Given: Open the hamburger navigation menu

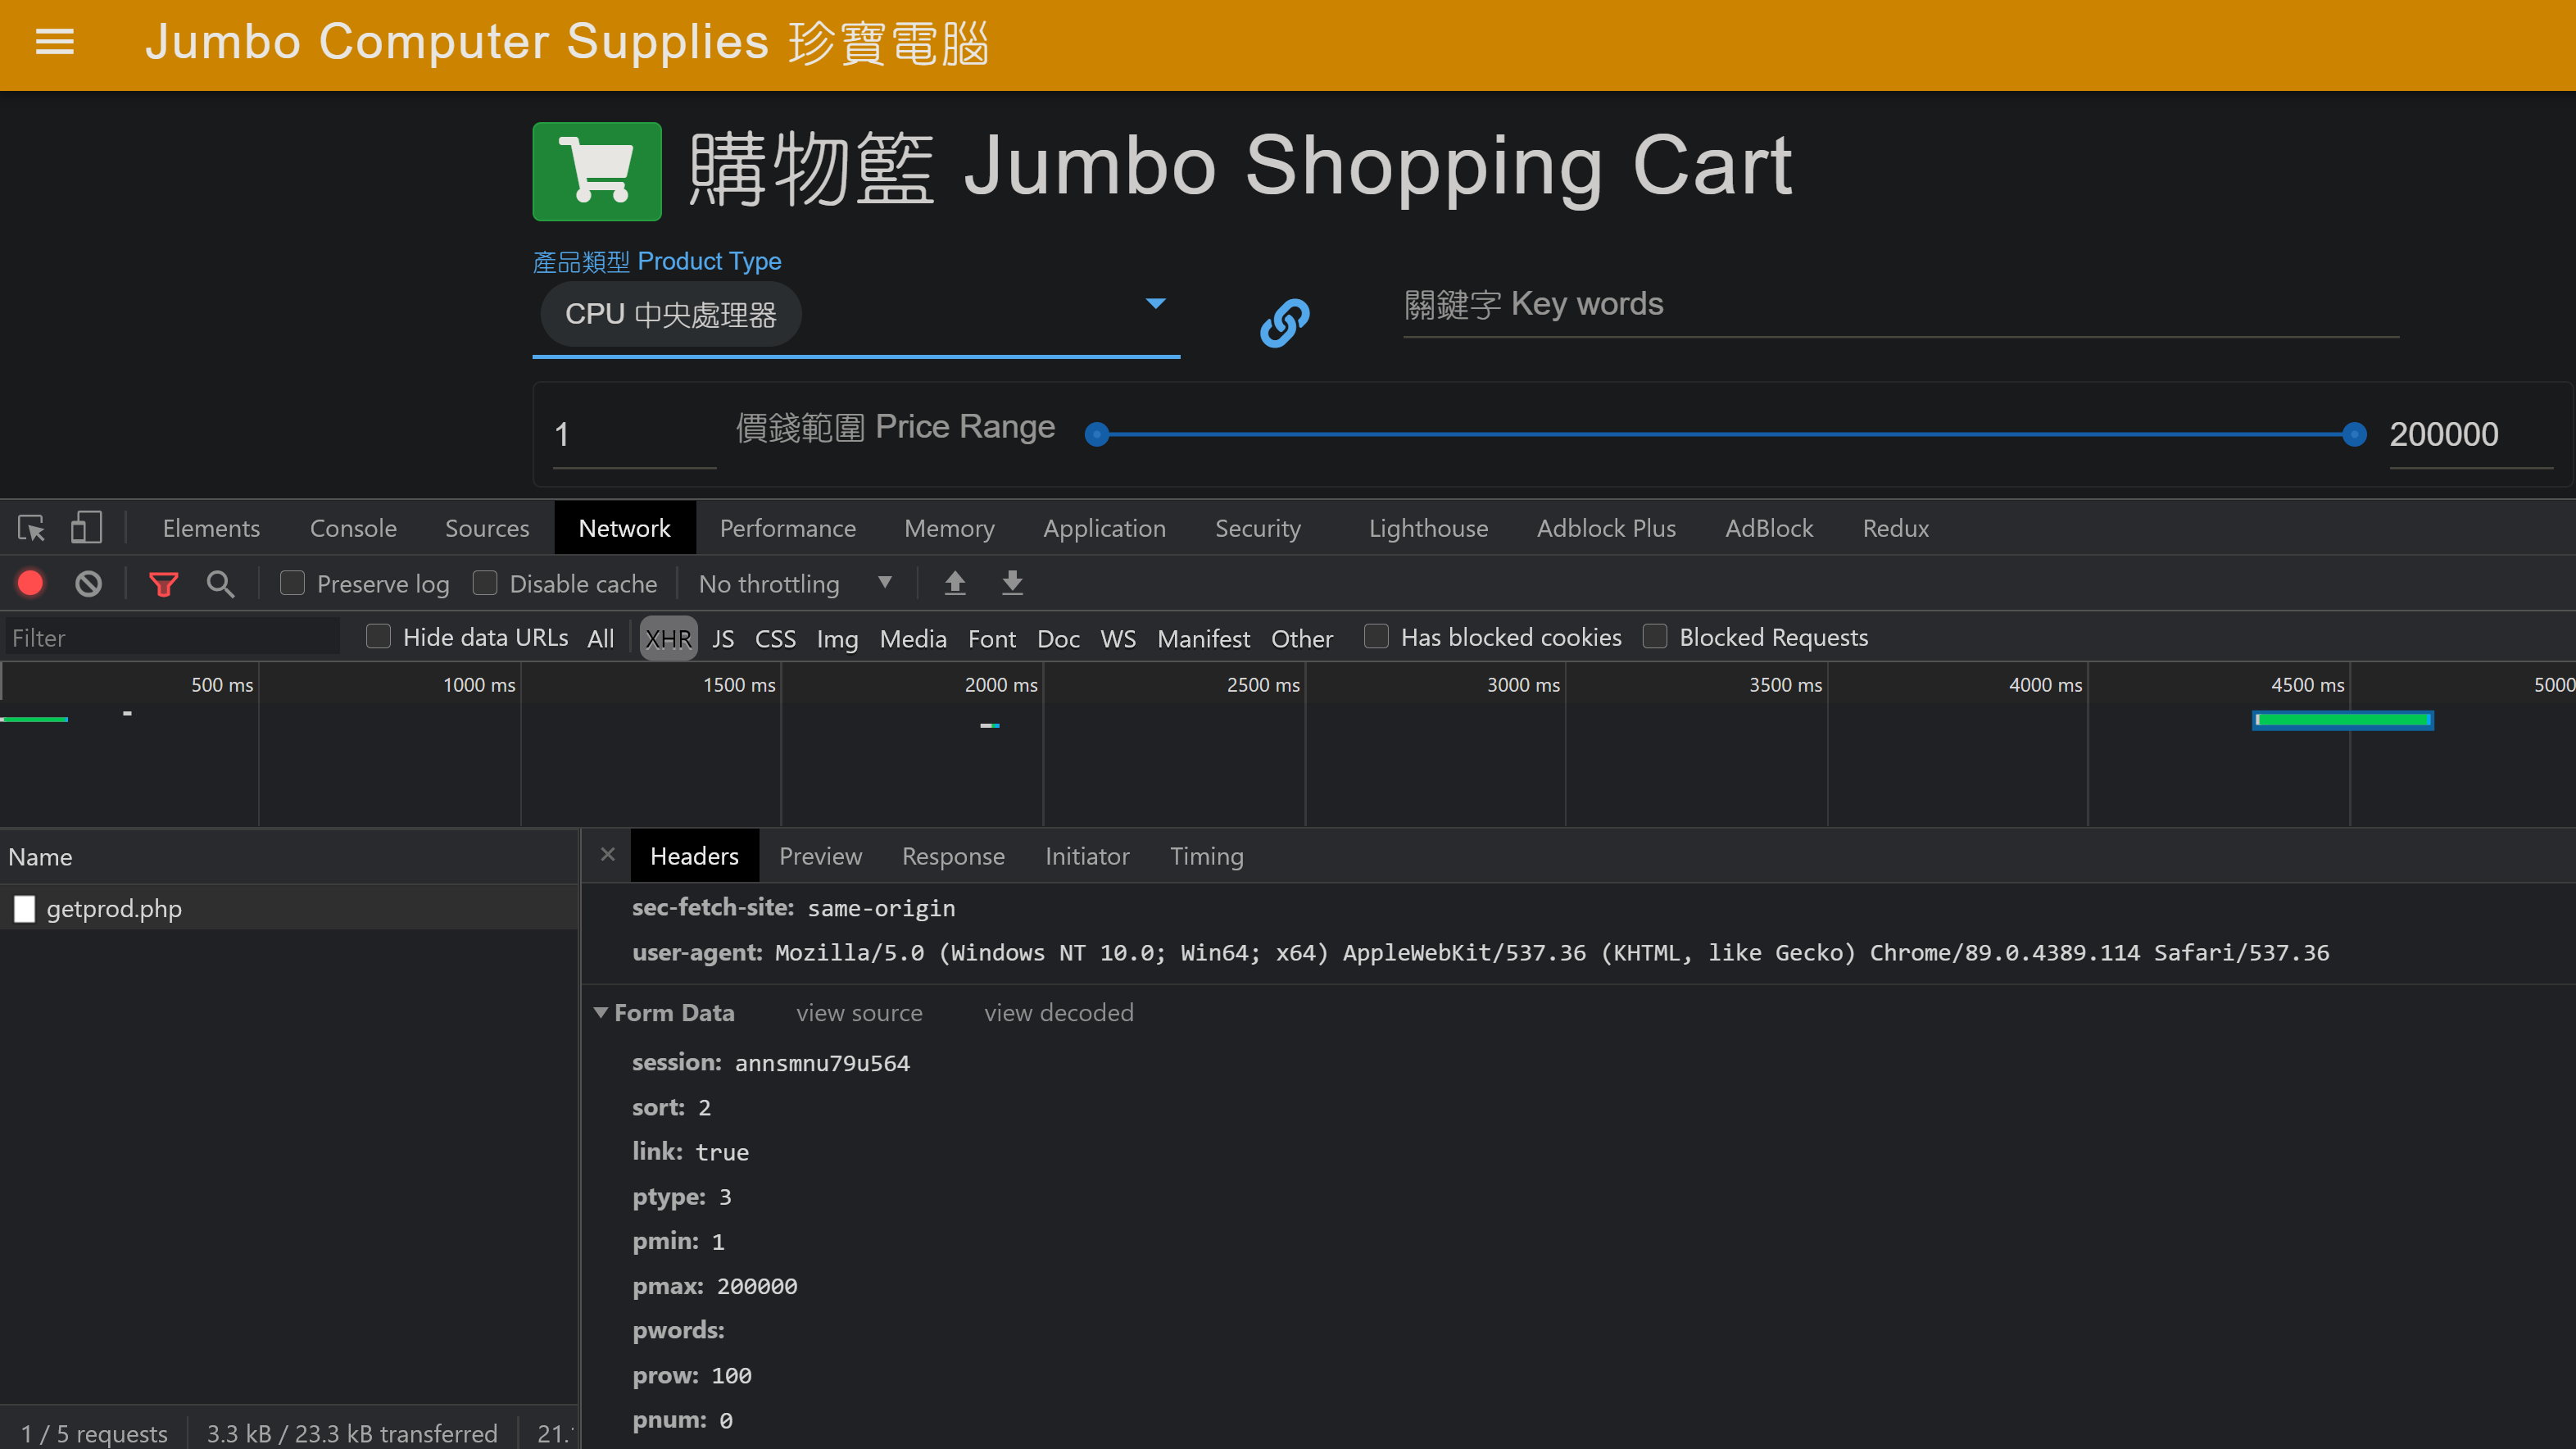Looking at the screenshot, I should [55, 42].
